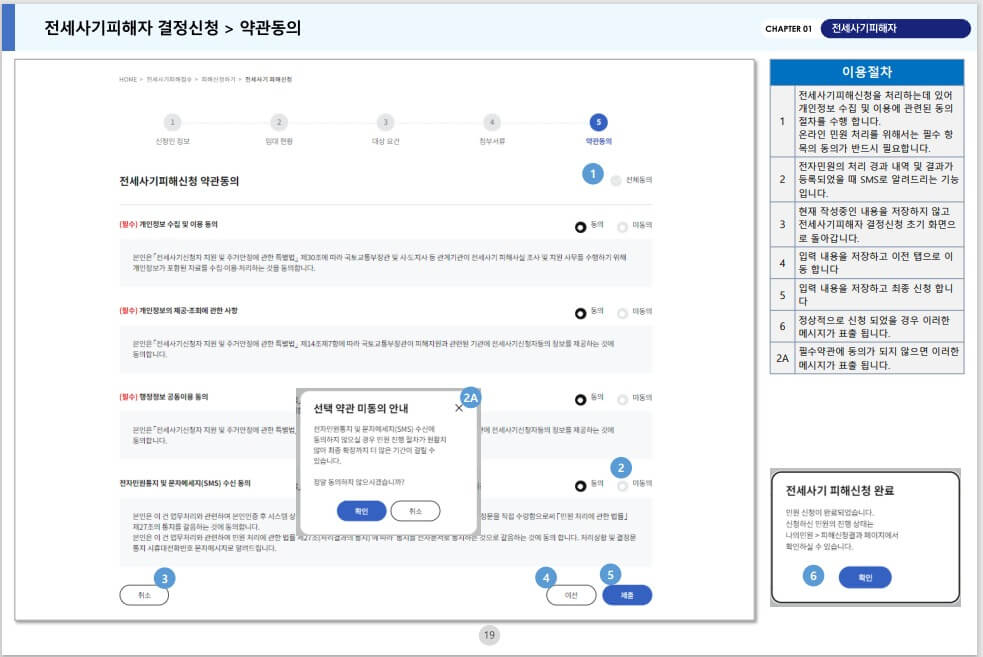Click 확인 in the 전세사기 피해신청 완료 panel
This screenshot has height=657, width=983.
coord(864,577)
